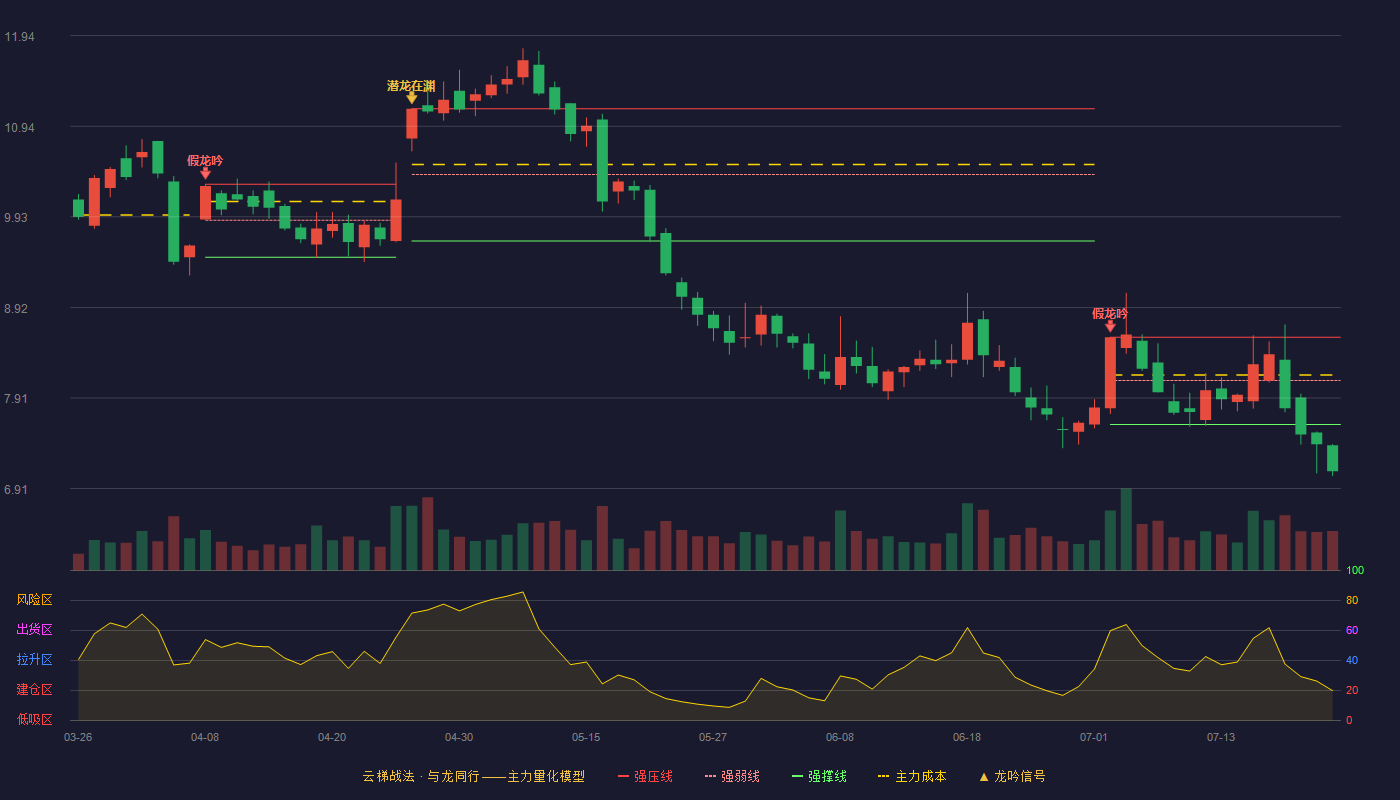Image resolution: width=1400 pixels, height=800 pixels.
Task: Toggle the 强撑线 legend entry
Action: 819,776
